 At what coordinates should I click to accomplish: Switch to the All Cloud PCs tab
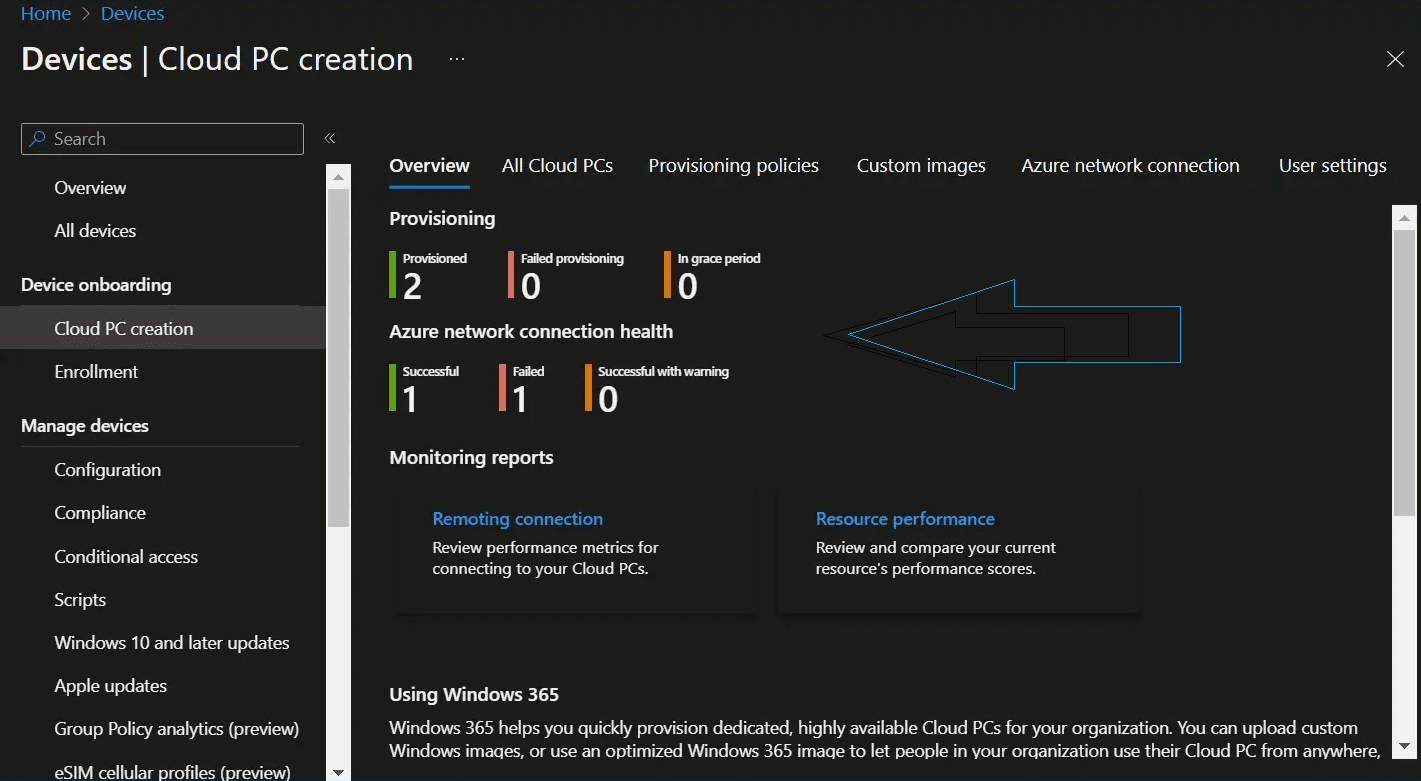click(557, 165)
